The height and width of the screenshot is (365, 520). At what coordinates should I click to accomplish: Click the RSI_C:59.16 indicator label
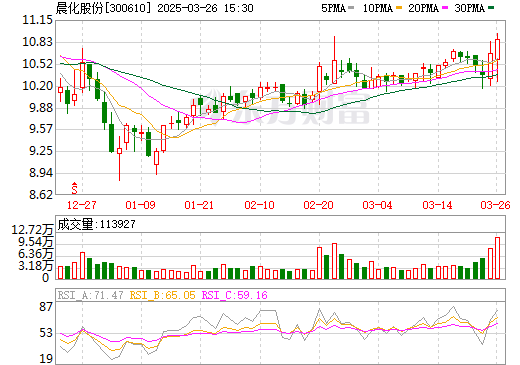pos(235,295)
